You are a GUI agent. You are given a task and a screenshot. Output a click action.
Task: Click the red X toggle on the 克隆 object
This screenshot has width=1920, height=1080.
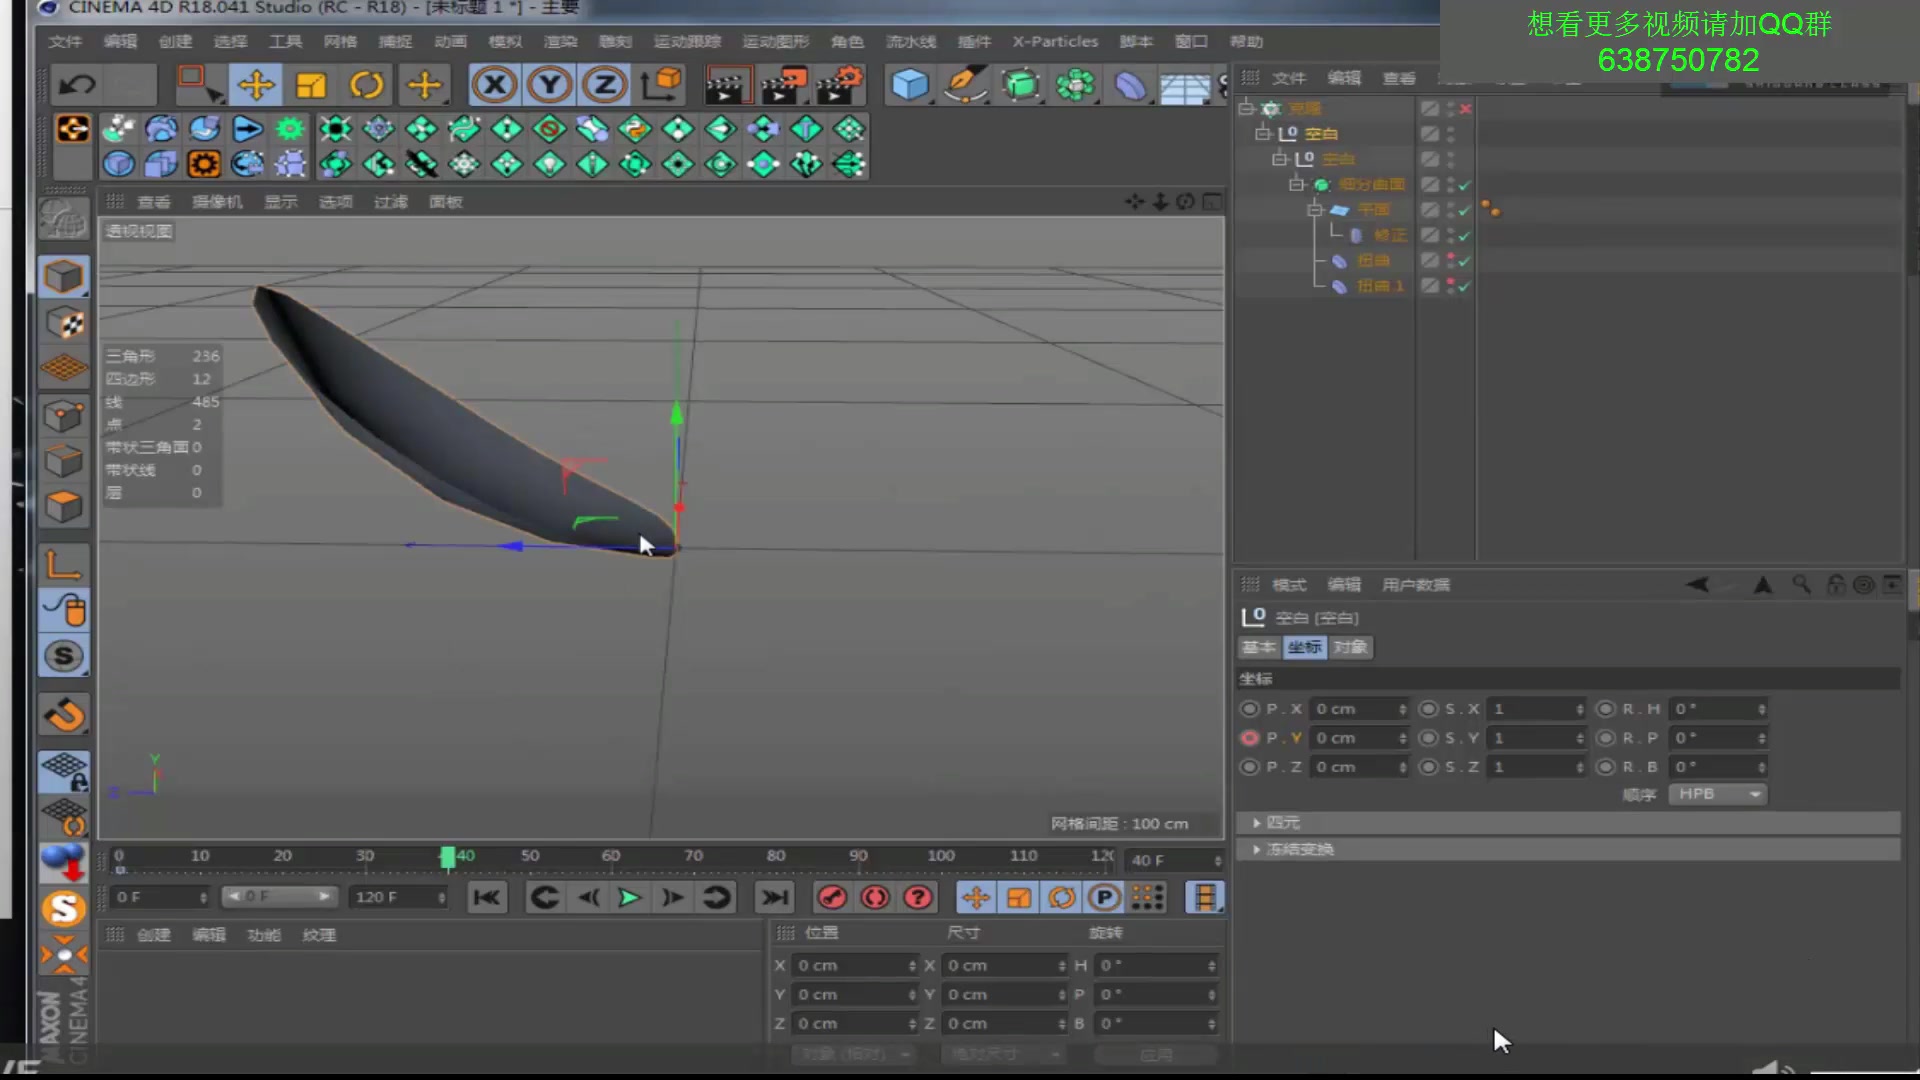click(1464, 108)
